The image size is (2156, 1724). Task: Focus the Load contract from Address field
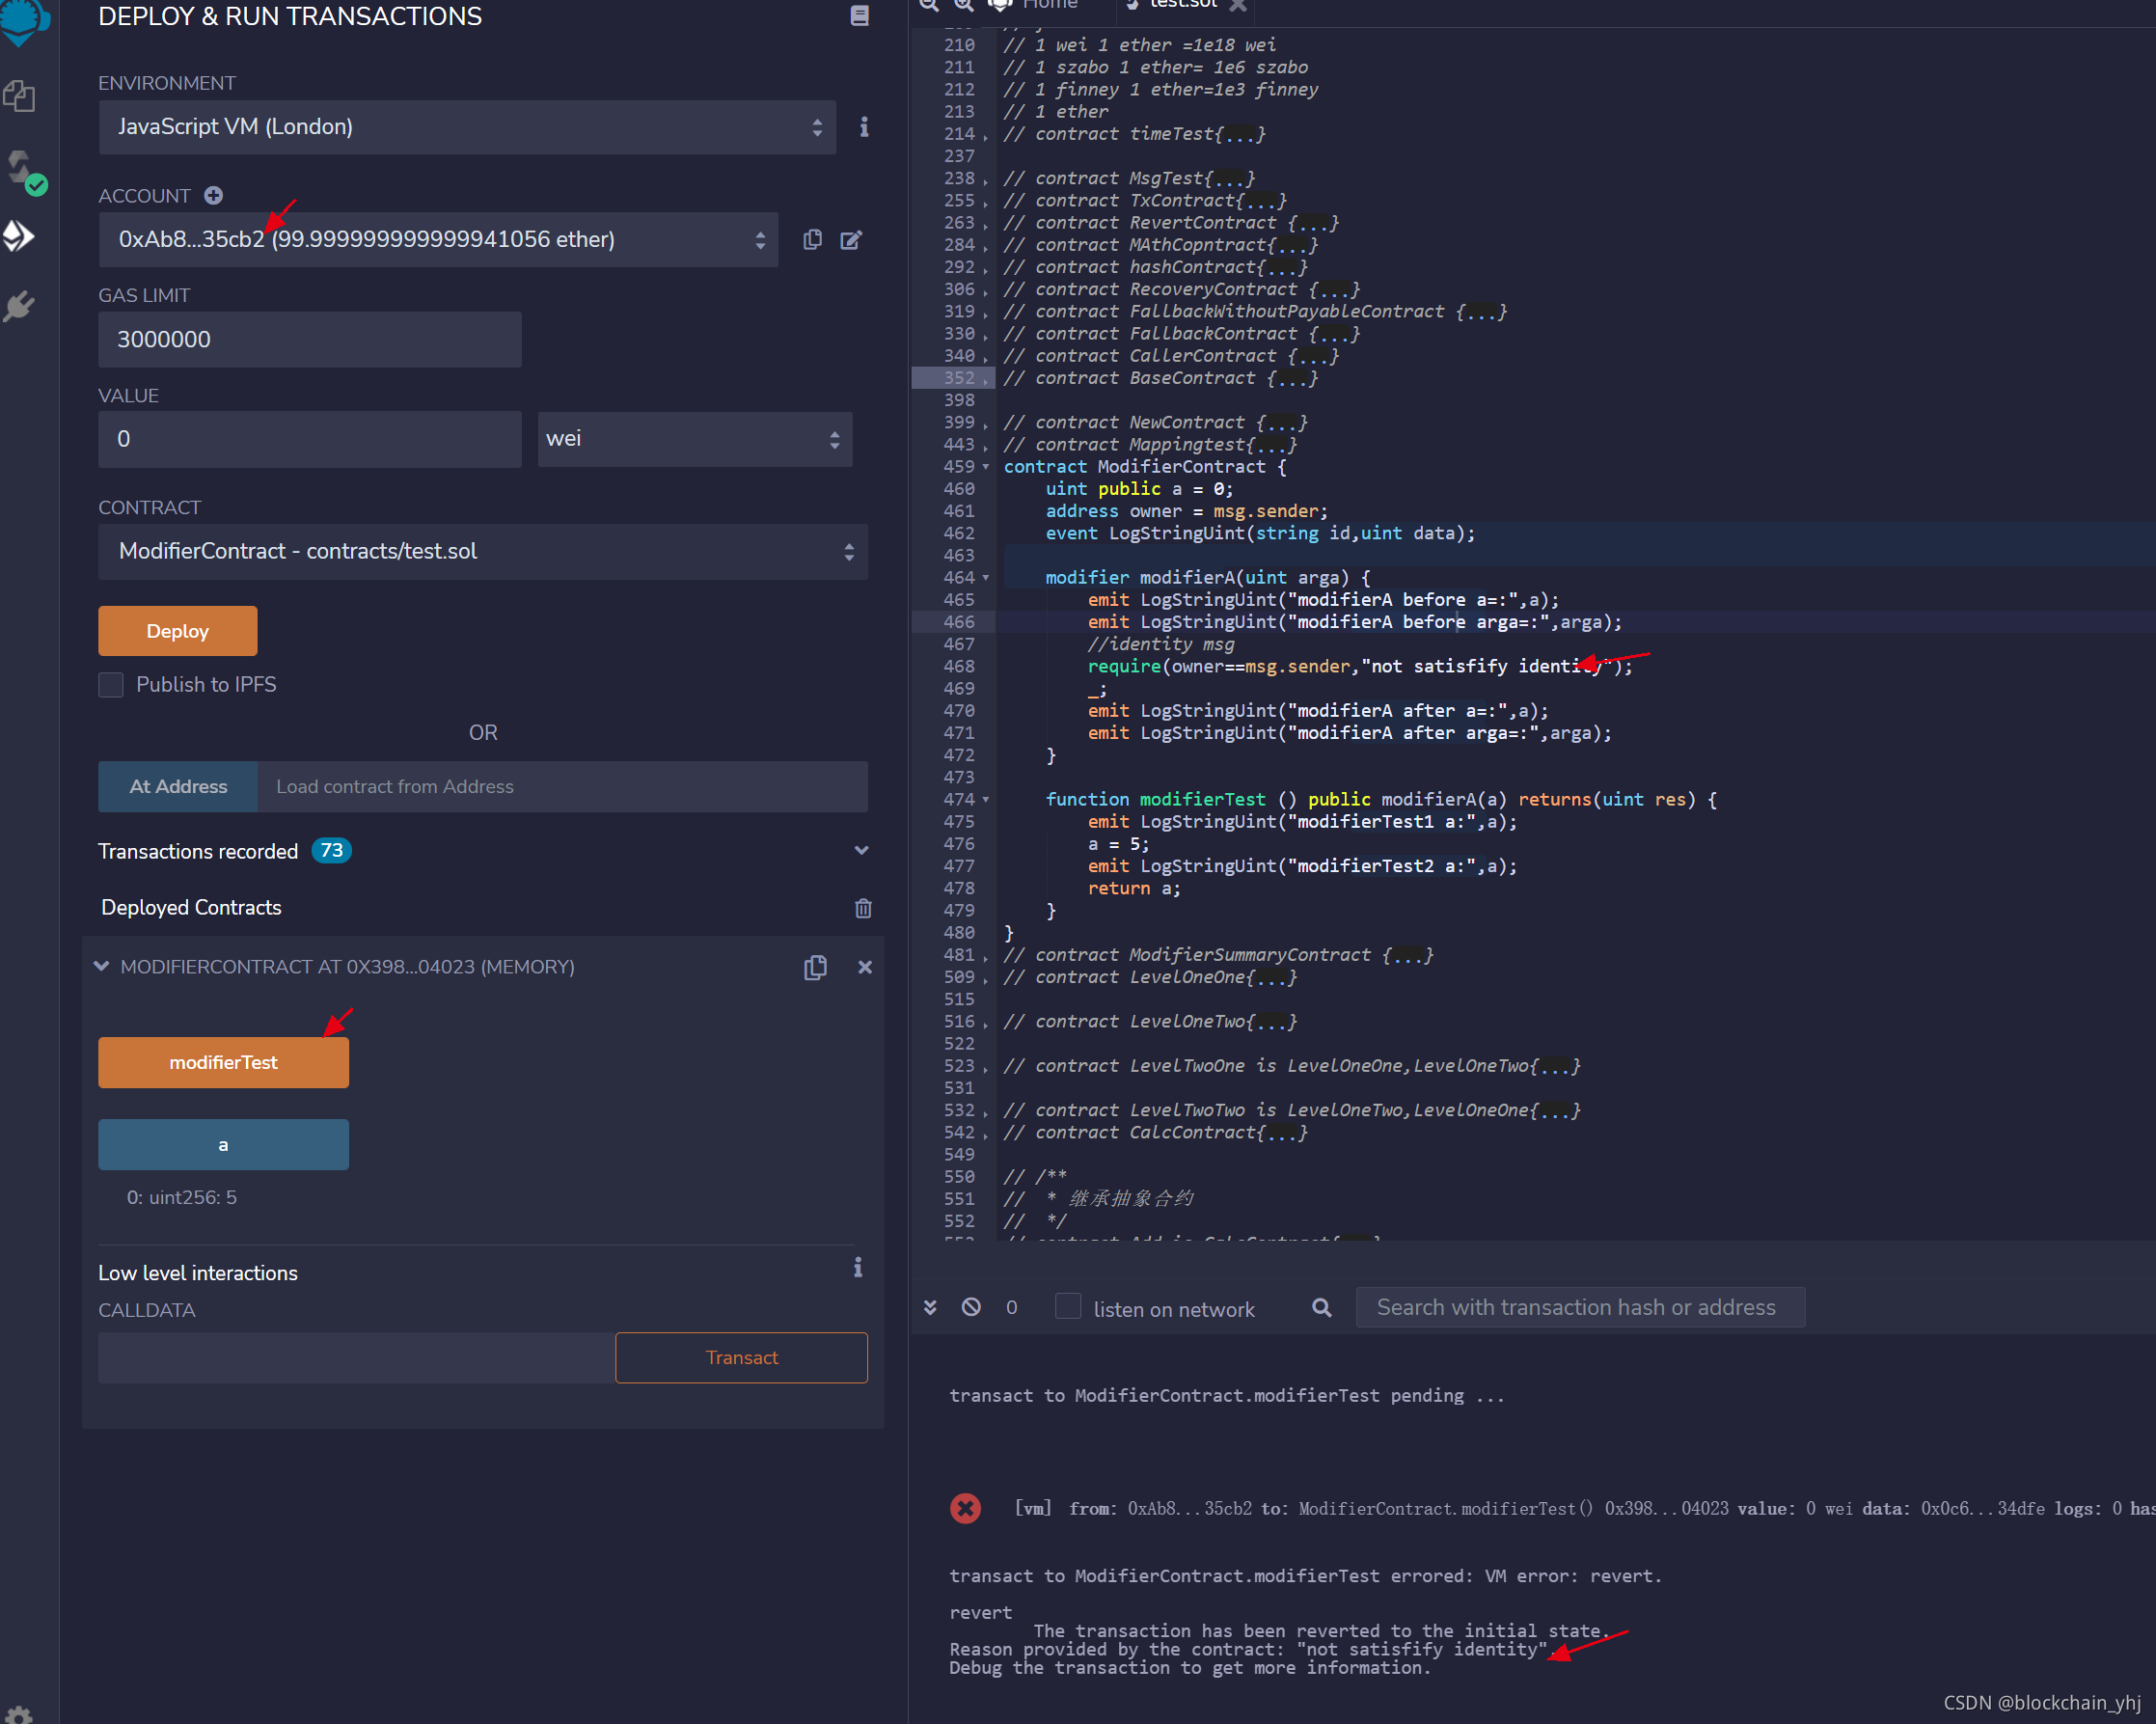562,787
